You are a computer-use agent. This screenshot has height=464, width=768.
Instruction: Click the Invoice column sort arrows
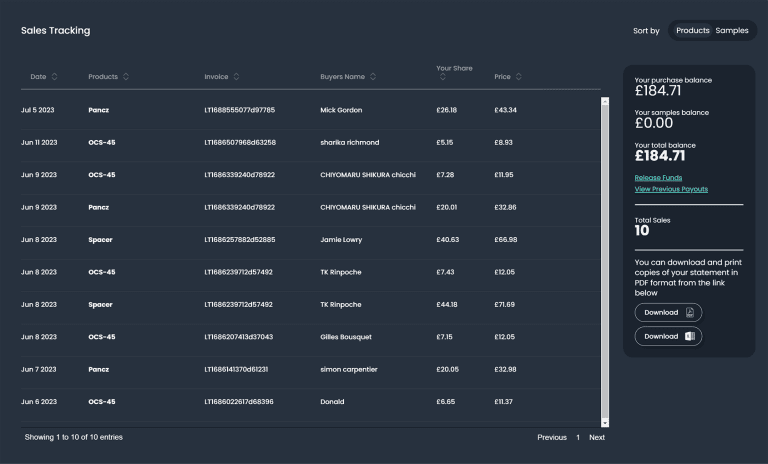[x=237, y=77]
